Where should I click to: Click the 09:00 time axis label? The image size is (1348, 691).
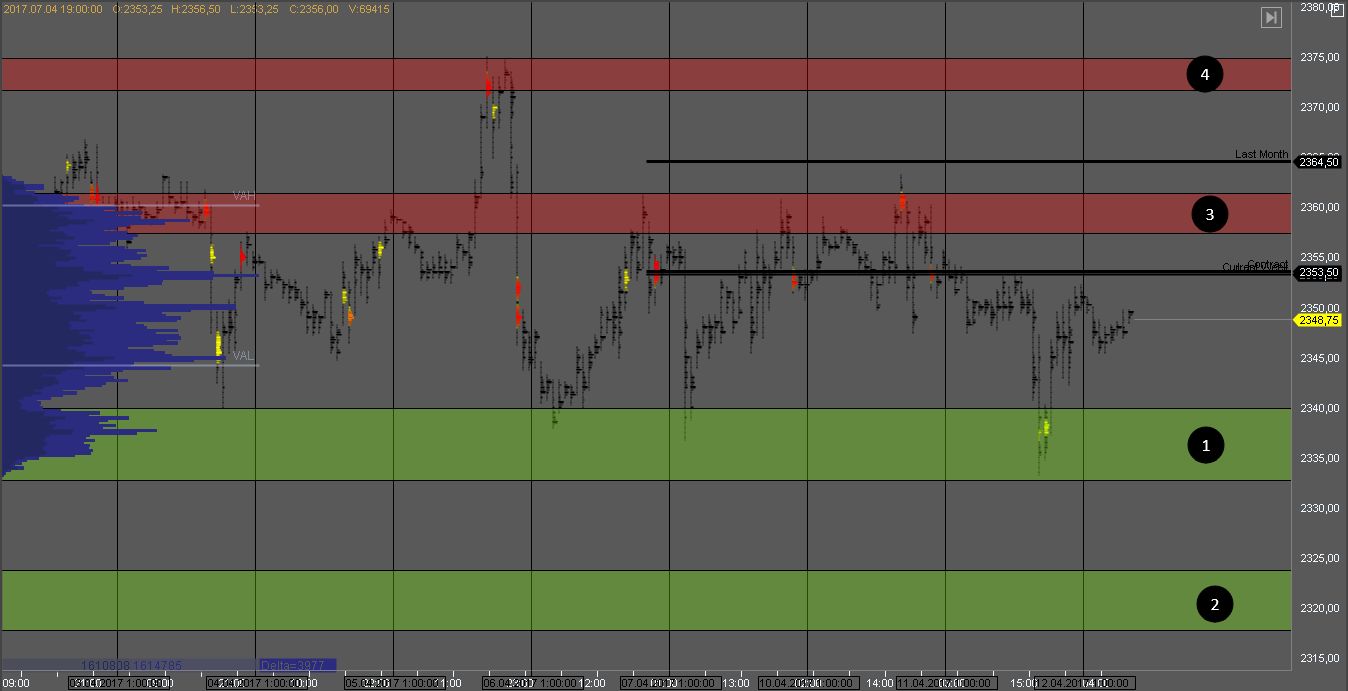16,684
